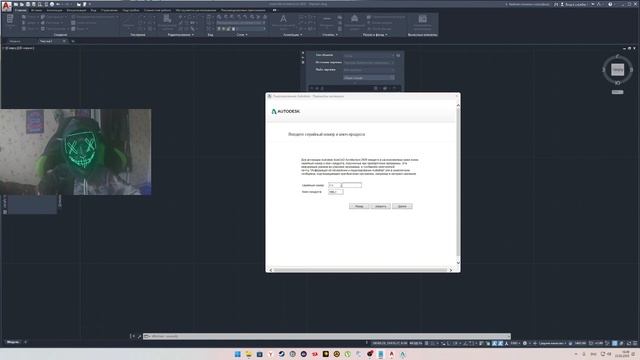The image size is (640, 360).
Task: Click the Закрыть button in activation dialog
Action: [x=381, y=206]
